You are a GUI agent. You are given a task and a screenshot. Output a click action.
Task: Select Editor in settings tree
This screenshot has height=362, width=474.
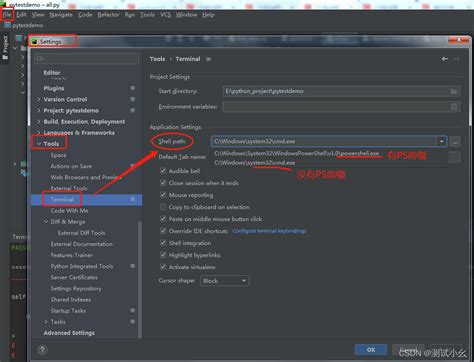52,72
